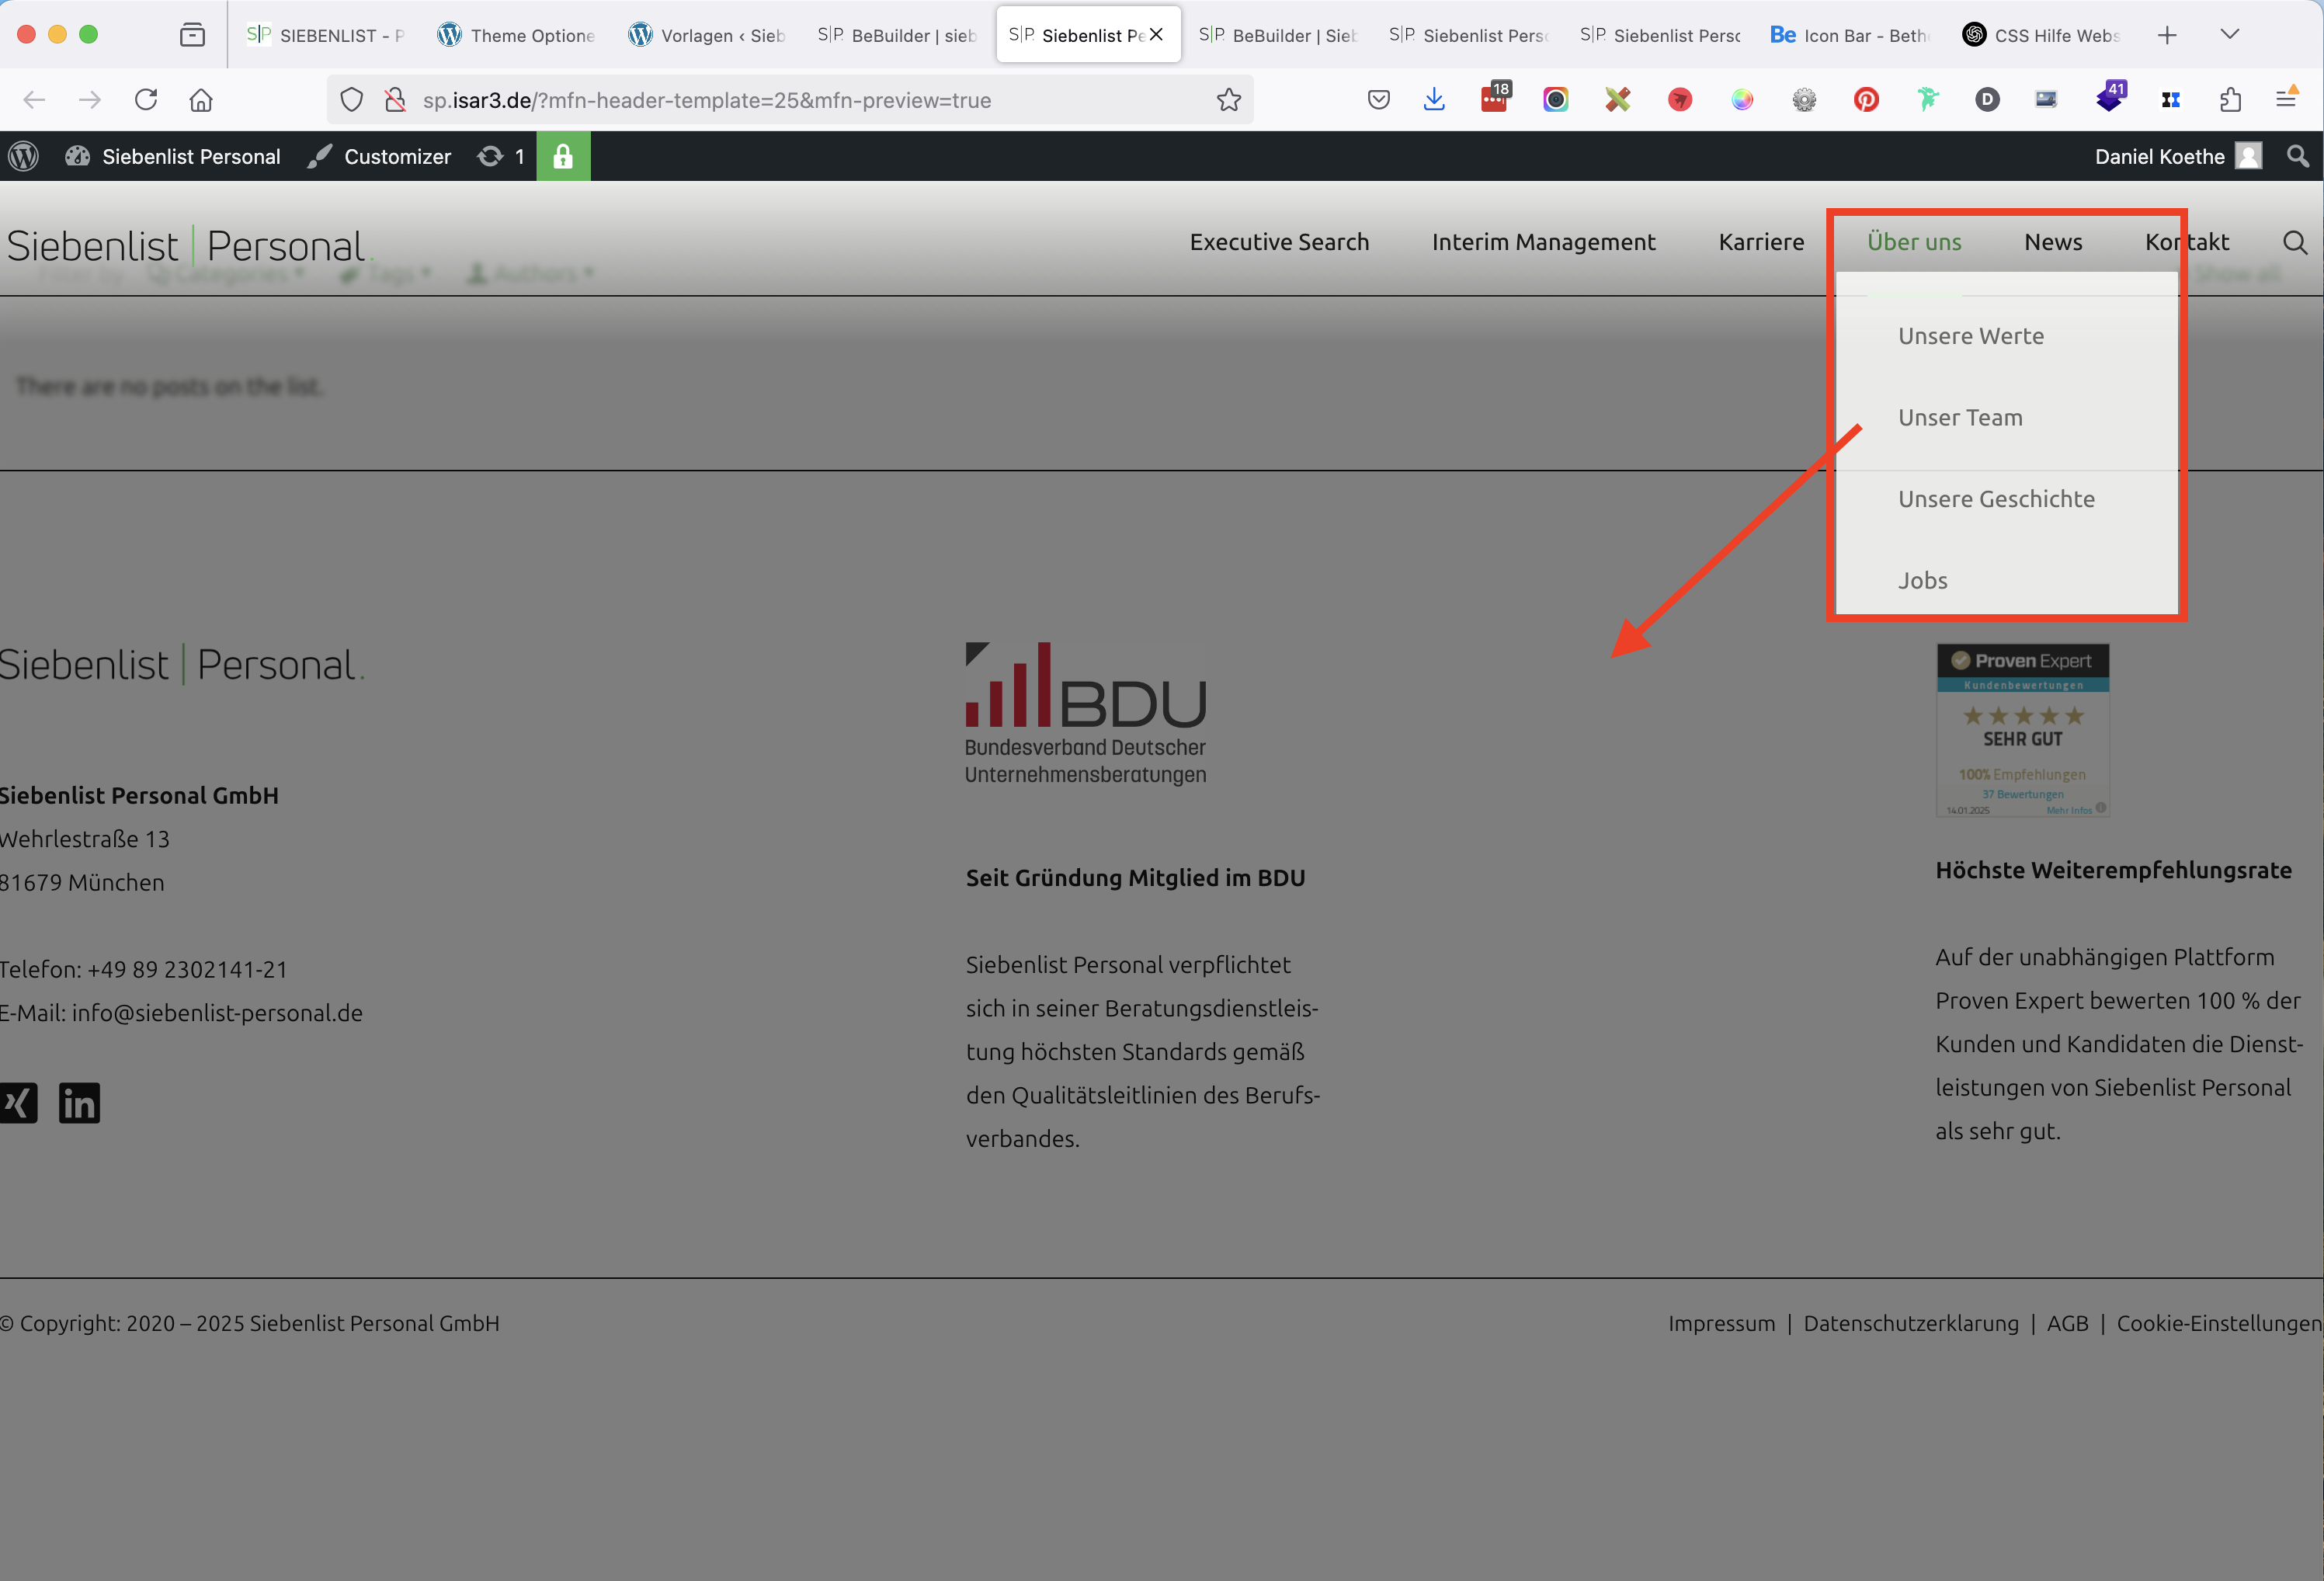Open the Firefox downloads arrow icon
The height and width of the screenshot is (1581, 2324).
click(x=1434, y=99)
